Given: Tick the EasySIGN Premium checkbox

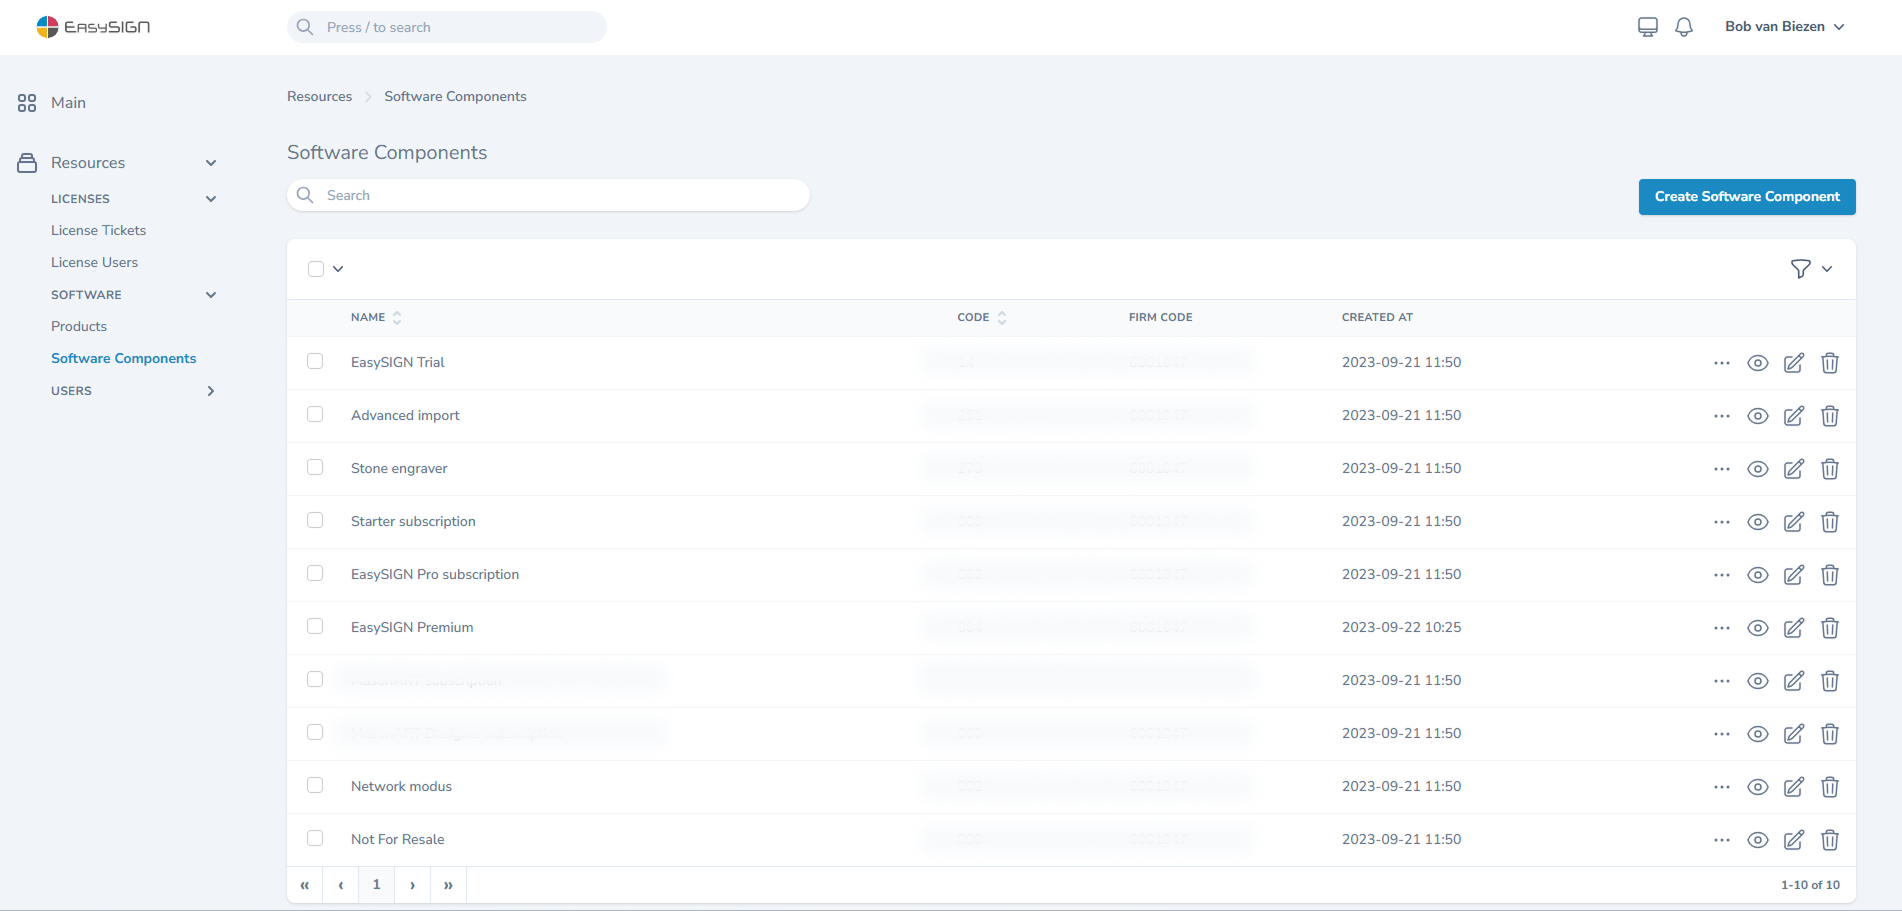Looking at the screenshot, I should [x=315, y=626].
